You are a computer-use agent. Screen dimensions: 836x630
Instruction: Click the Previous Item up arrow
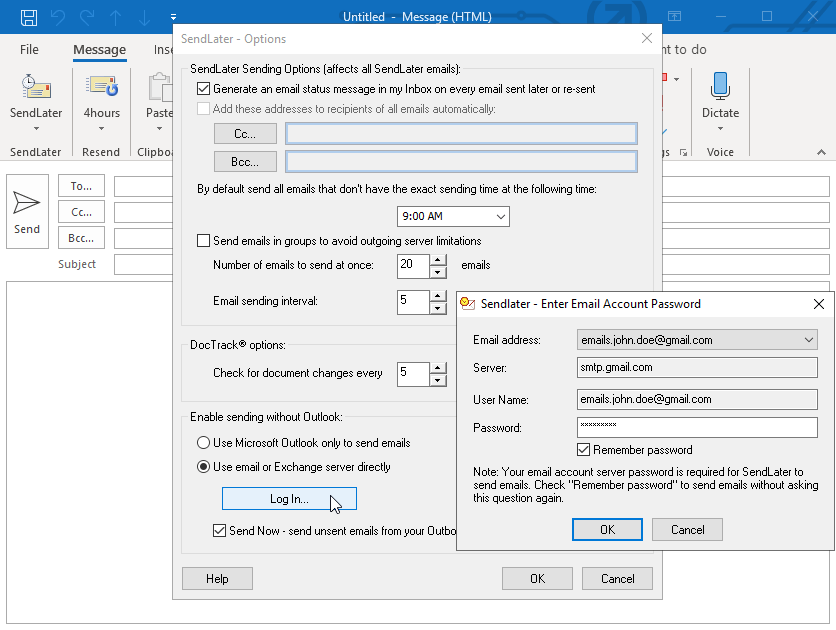(x=115, y=17)
